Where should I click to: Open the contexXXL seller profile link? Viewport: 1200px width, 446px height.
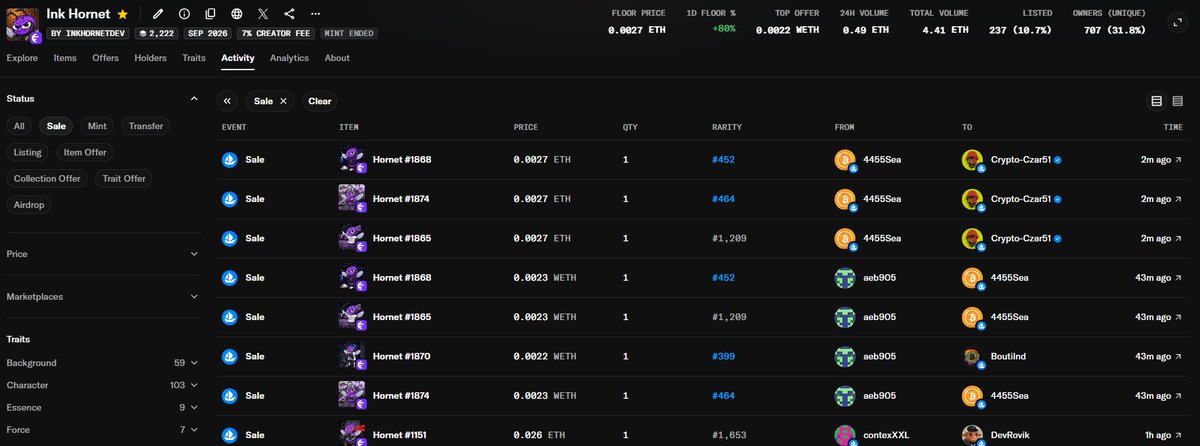point(885,435)
